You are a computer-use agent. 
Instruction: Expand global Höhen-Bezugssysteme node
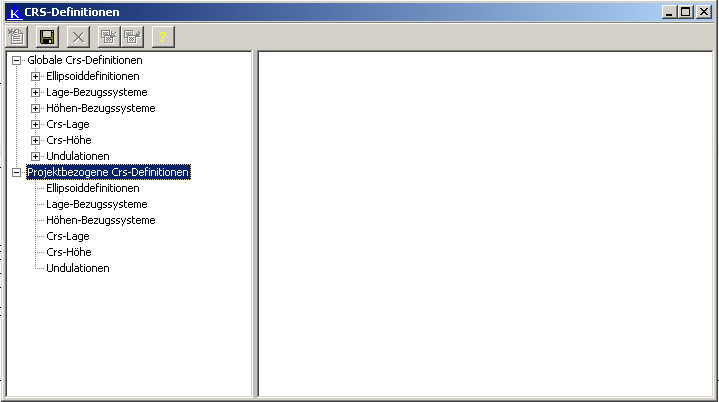click(x=35, y=108)
